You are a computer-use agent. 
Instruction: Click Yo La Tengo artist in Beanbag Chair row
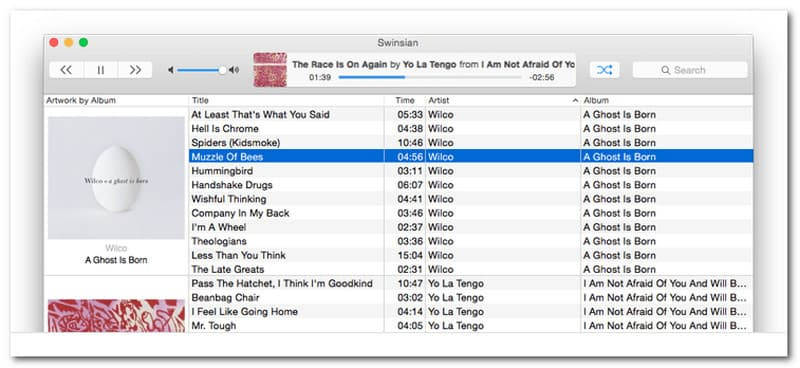click(x=456, y=298)
